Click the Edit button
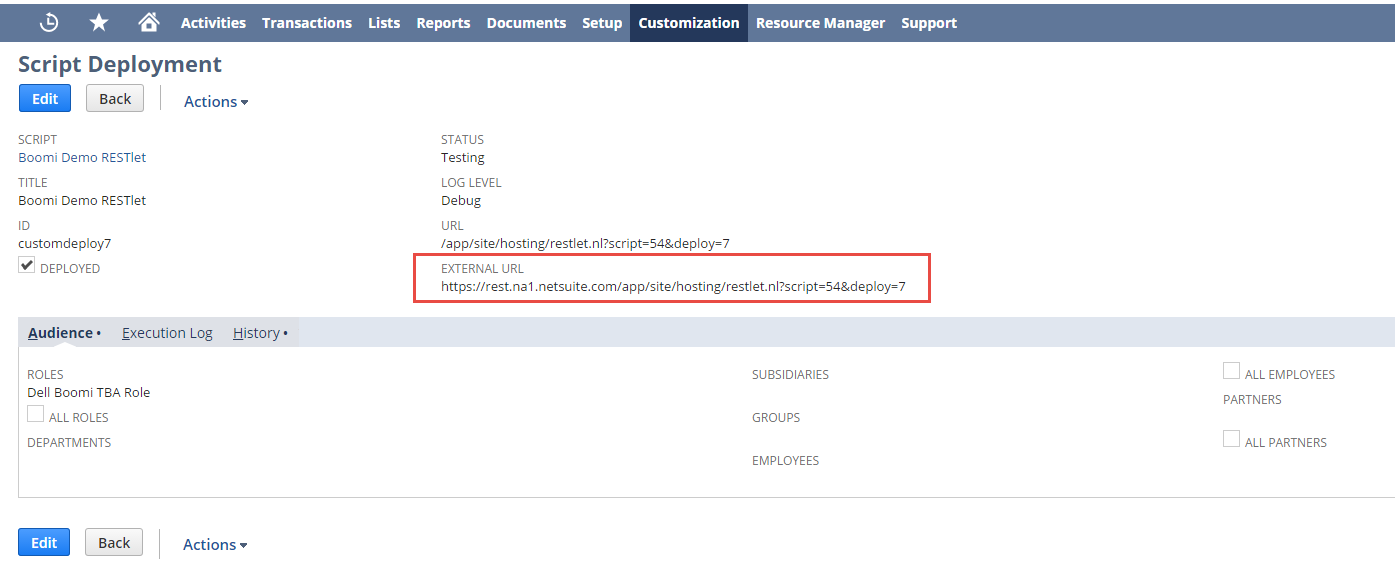Viewport: 1395px width, 578px height. [x=44, y=97]
